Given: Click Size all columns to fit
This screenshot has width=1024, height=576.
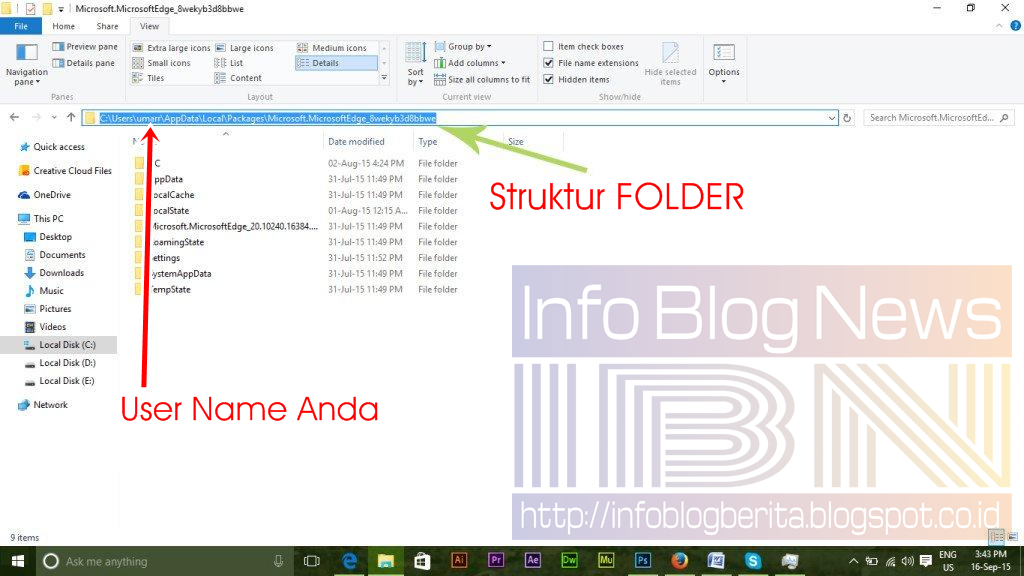Looking at the screenshot, I should tap(482, 80).
